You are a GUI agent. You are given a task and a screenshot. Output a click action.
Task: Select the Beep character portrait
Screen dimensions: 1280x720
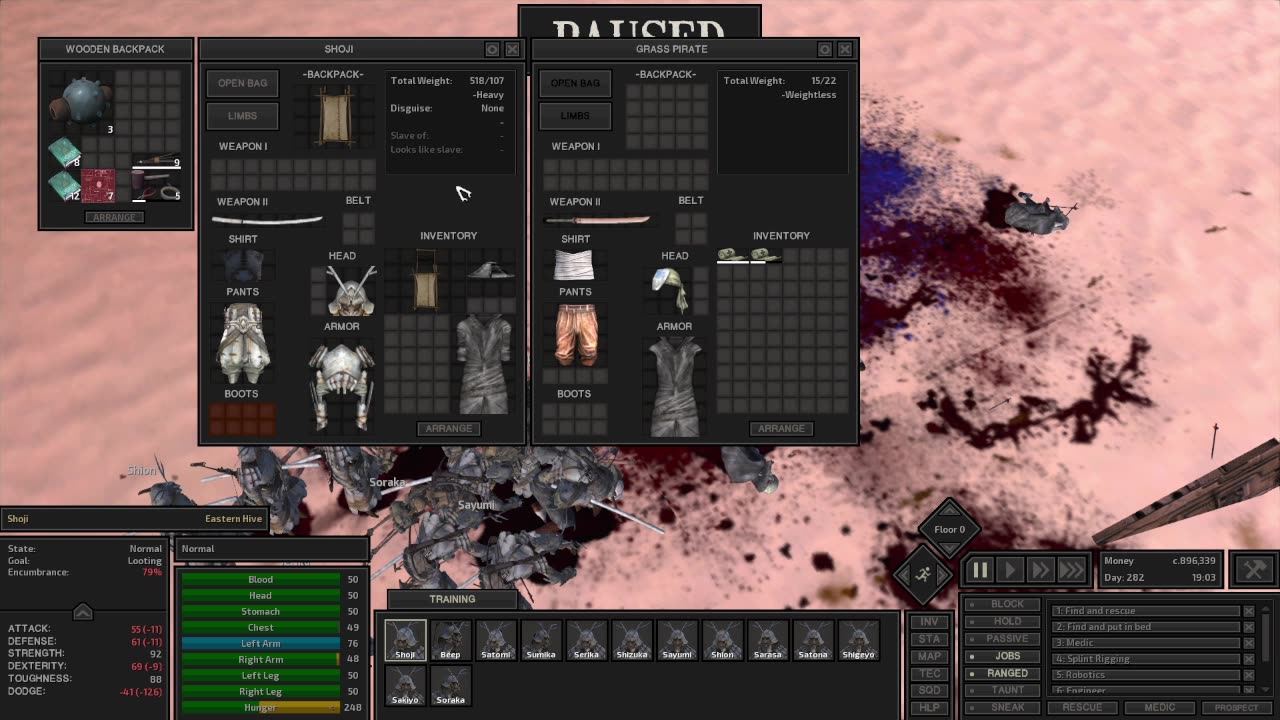click(450, 640)
